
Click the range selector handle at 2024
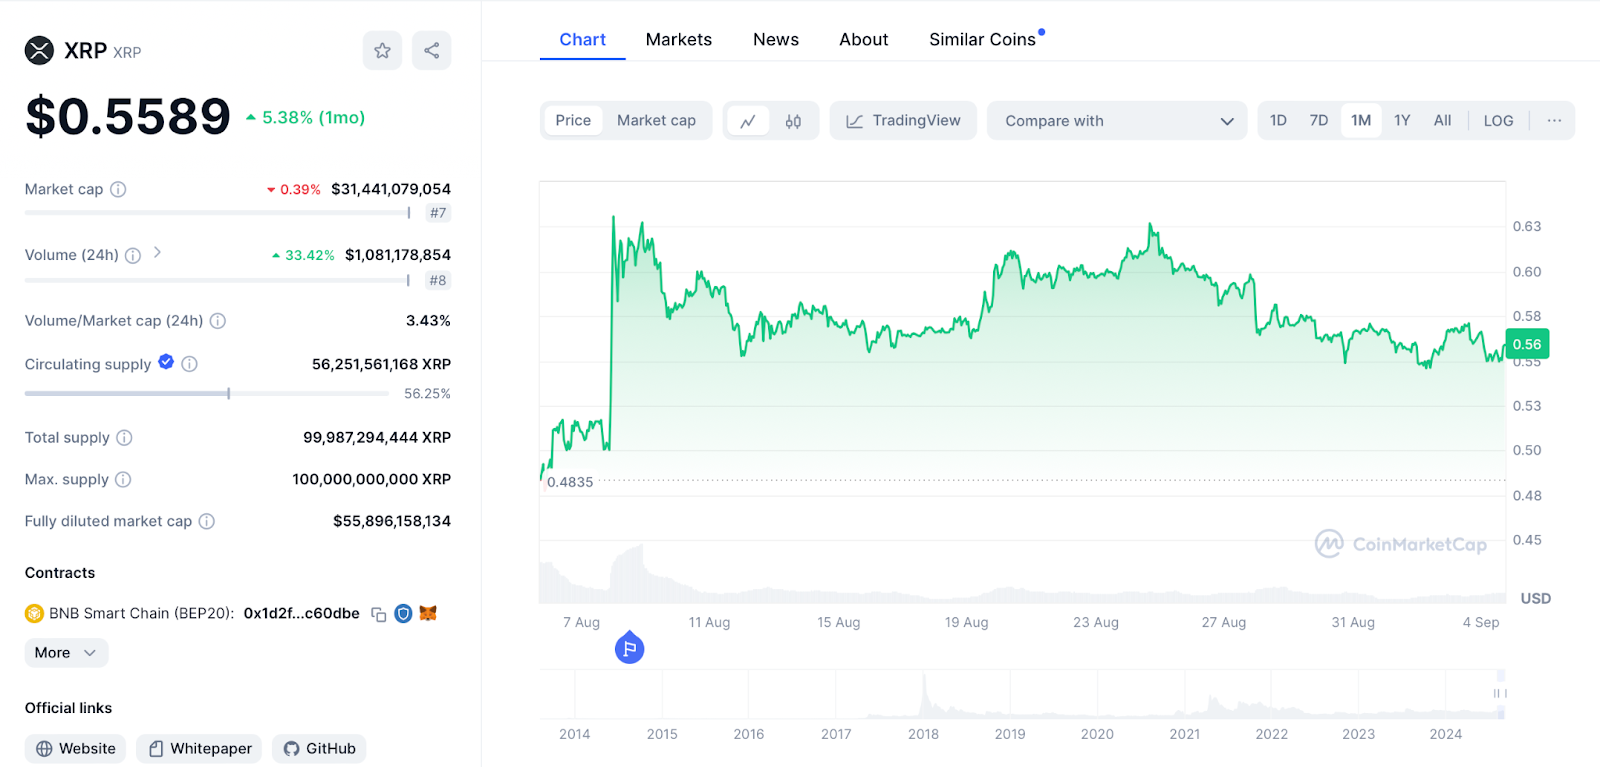tap(1499, 693)
